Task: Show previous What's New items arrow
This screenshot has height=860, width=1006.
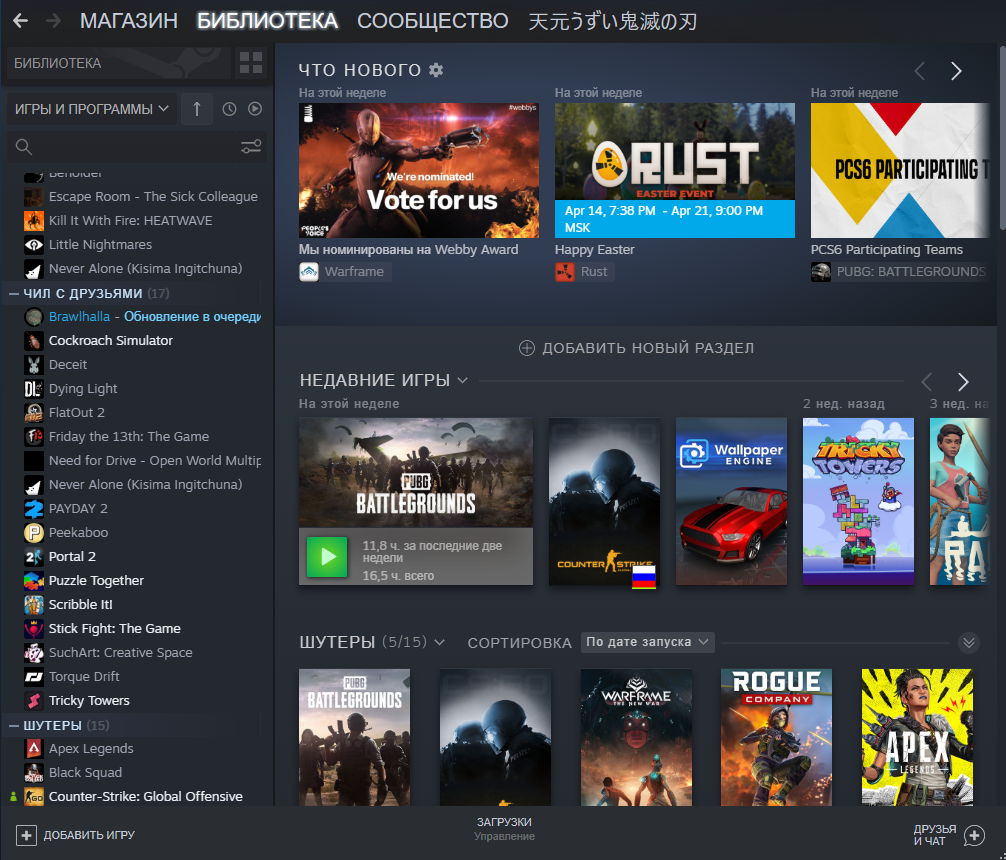Action: (919, 71)
